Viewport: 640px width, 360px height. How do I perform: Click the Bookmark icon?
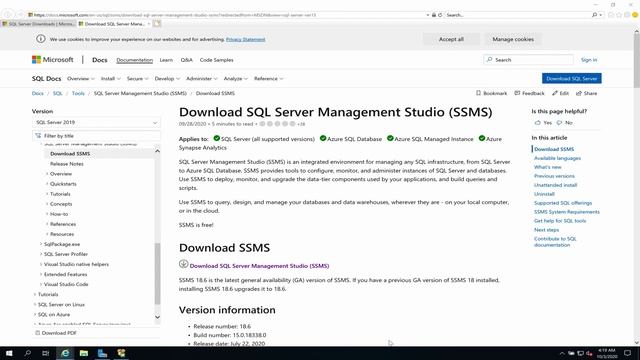[x=478, y=93]
